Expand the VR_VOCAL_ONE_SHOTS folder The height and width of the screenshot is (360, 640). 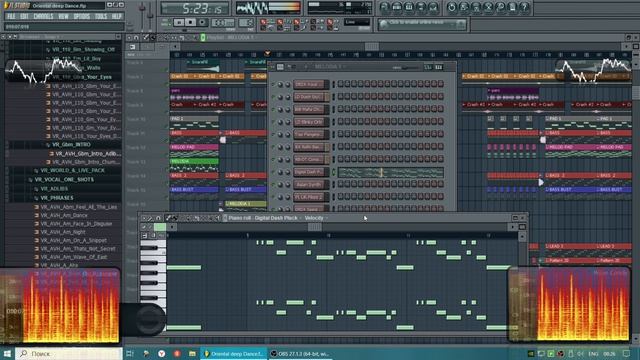pos(64,180)
